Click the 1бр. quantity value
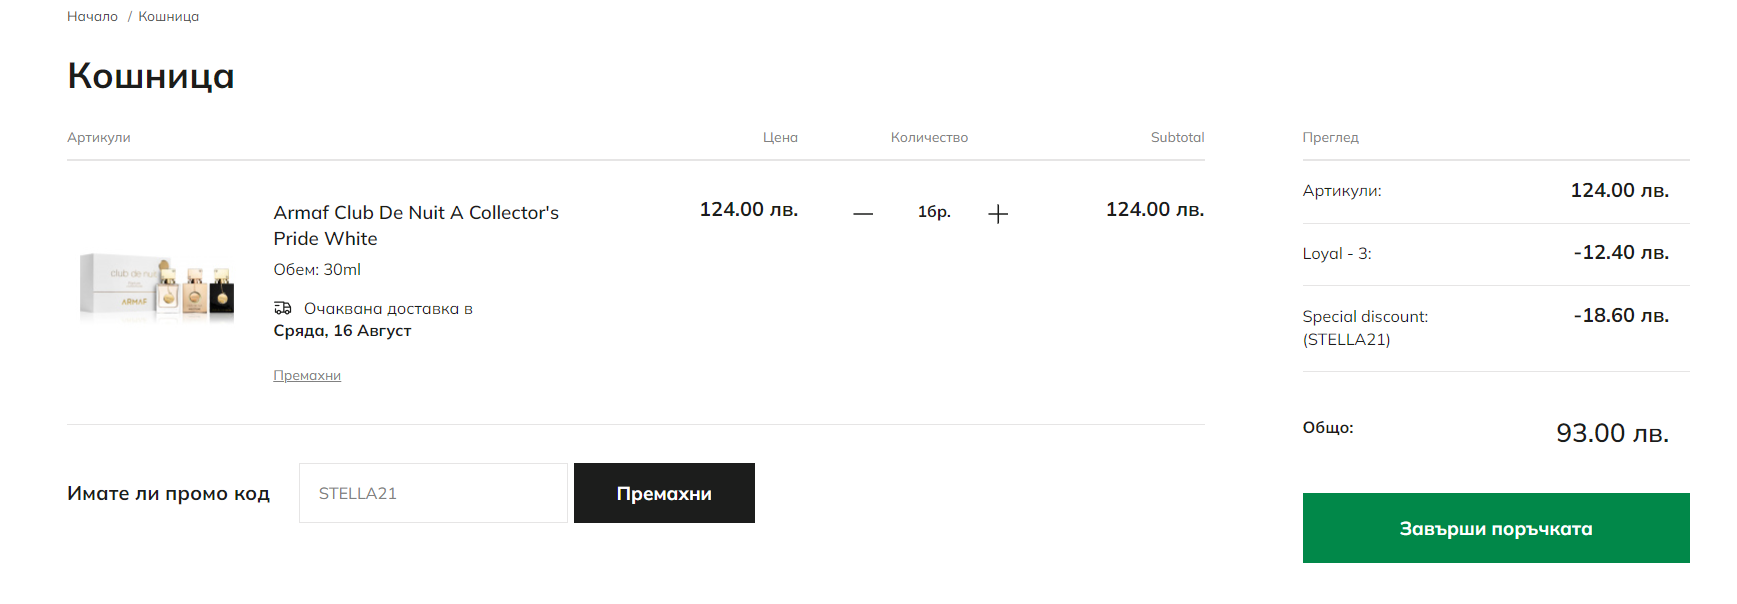The image size is (1737, 604). point(934,212)
